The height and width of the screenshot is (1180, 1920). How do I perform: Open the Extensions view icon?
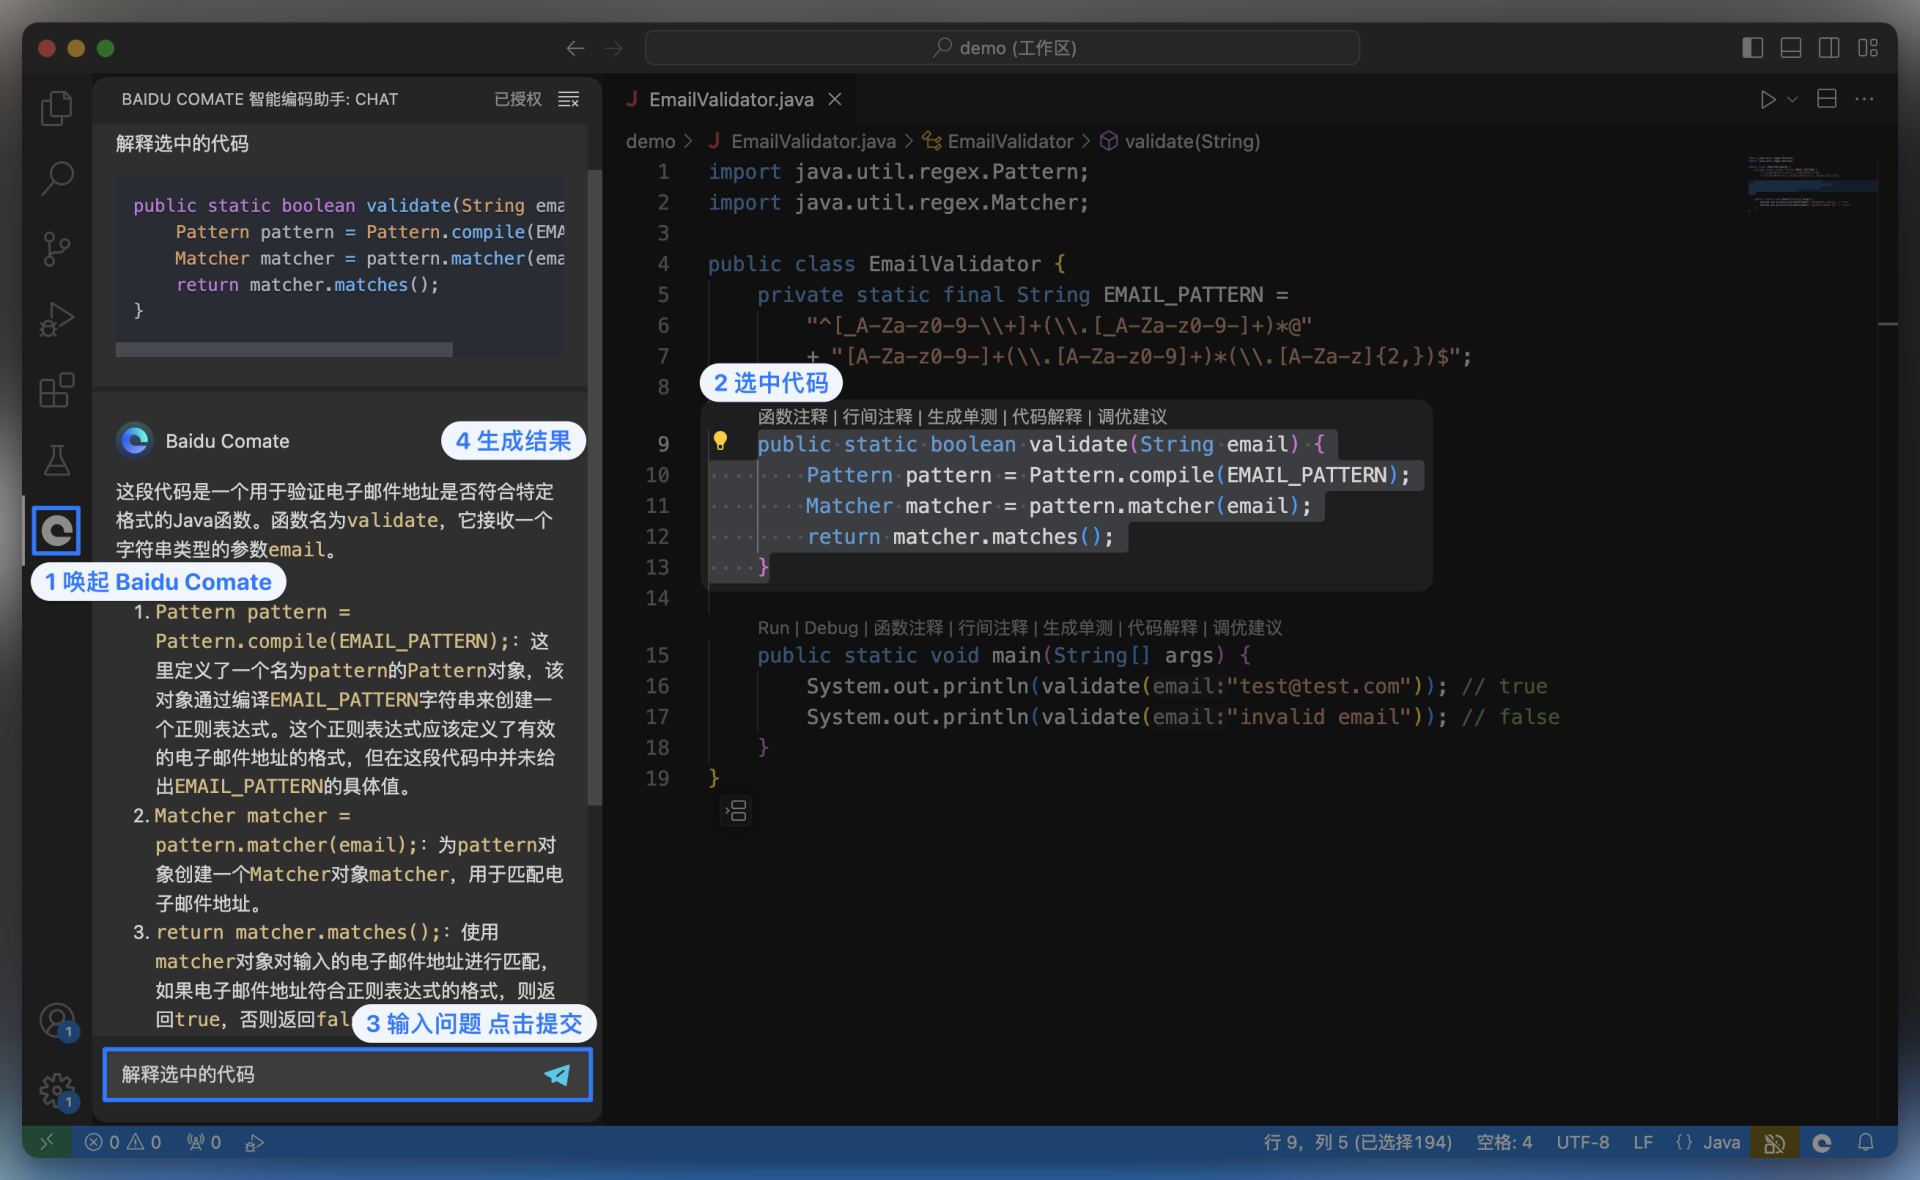tap(57, 390)
